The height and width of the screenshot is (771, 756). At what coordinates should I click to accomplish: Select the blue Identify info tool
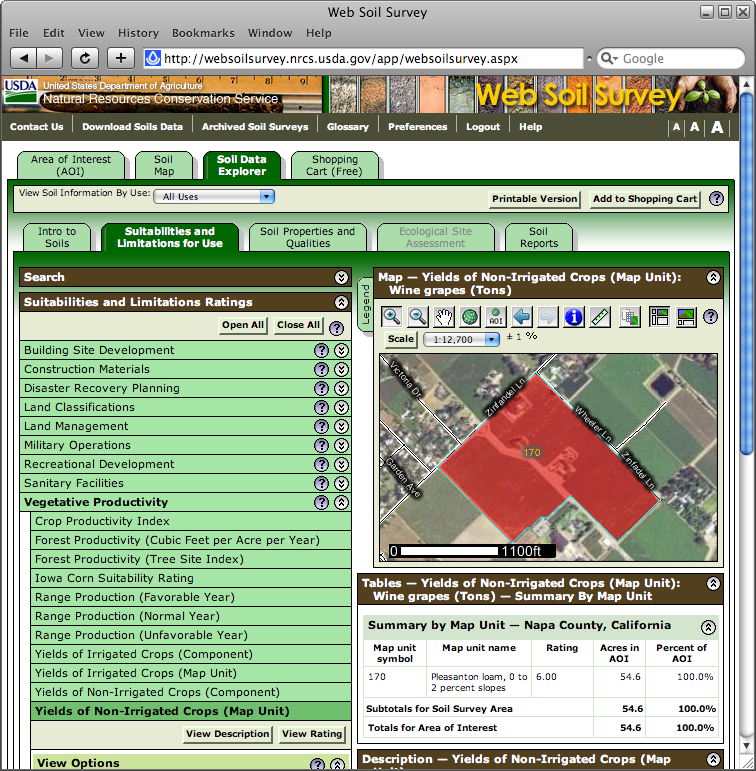[574, 317]
